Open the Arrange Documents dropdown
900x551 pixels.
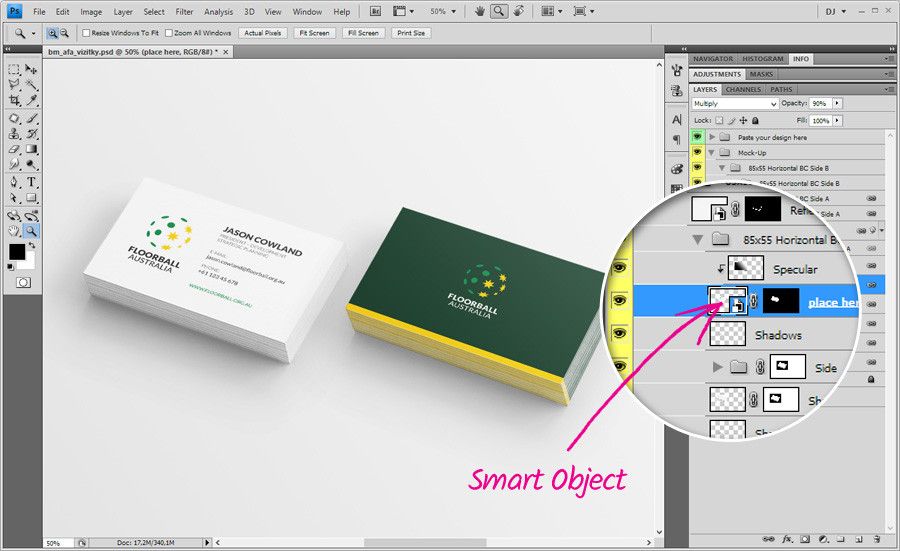coord(551,11)
